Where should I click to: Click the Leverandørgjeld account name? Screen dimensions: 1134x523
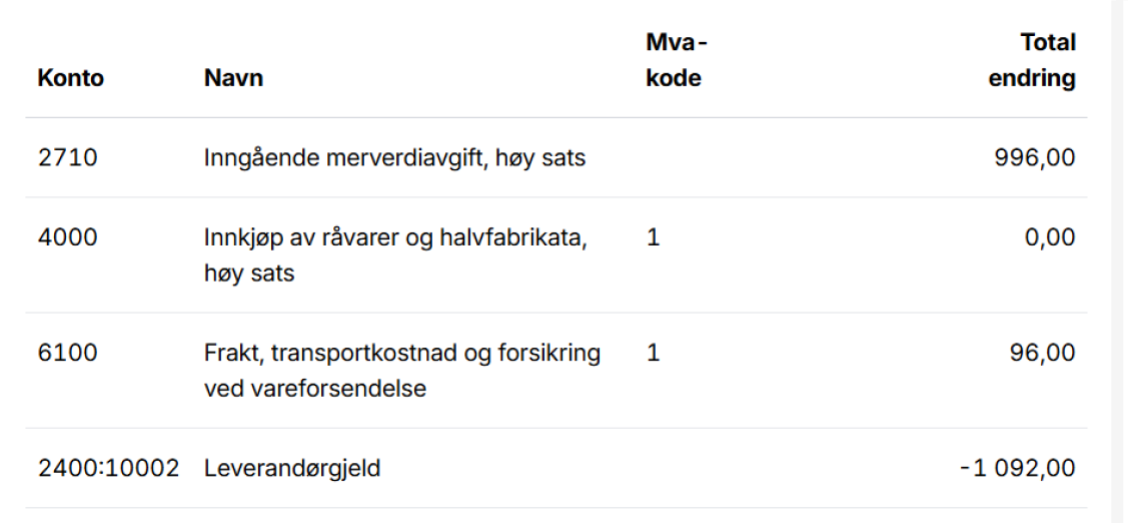coord(292,468)
